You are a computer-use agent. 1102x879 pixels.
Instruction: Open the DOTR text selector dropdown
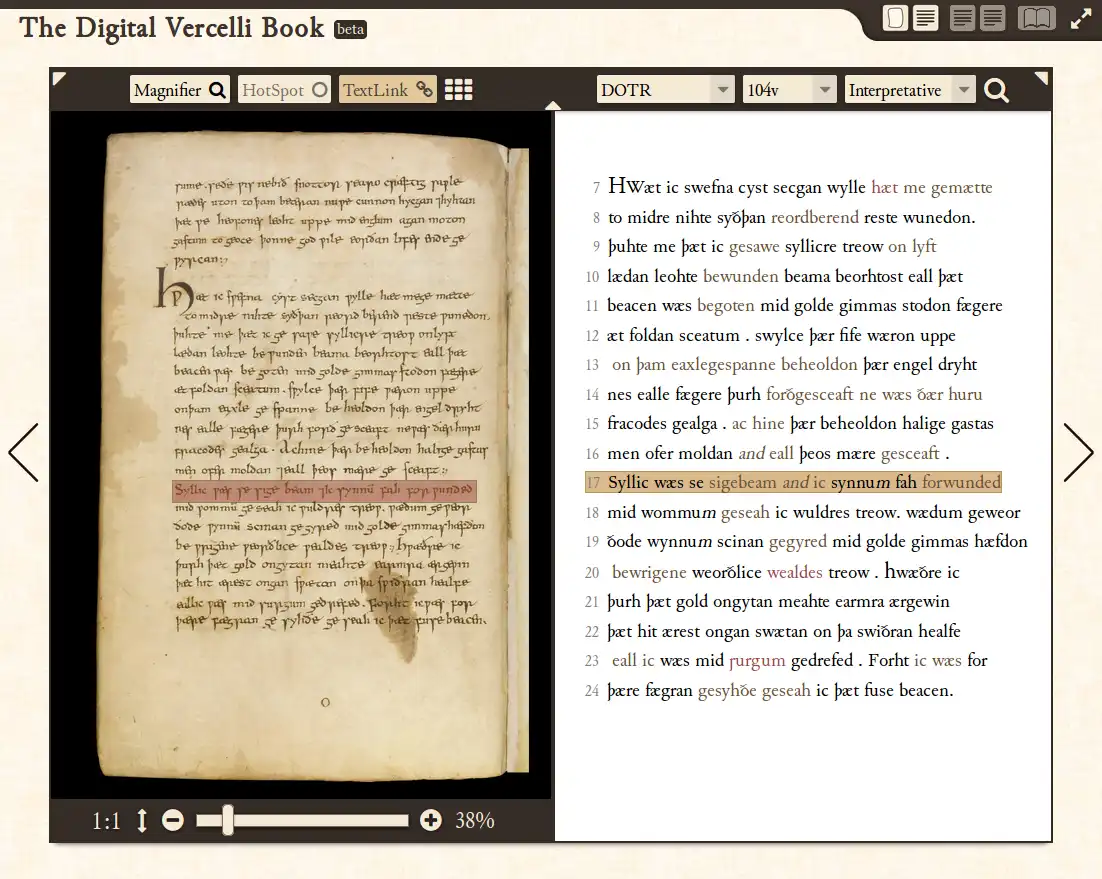click(x=666, y=90)
